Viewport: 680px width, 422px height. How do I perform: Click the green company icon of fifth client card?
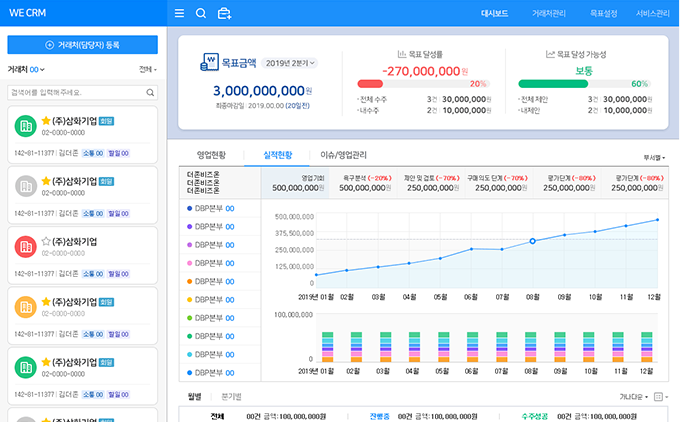click(26, 367)
